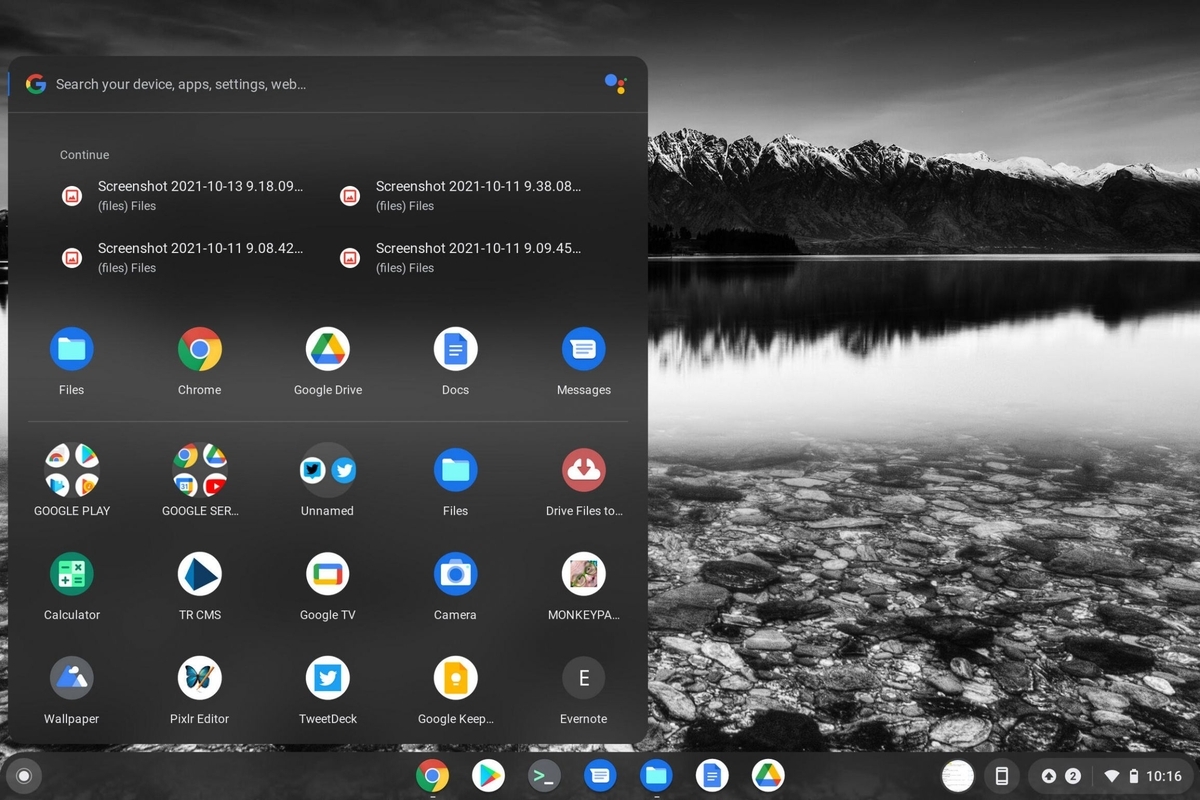Image resolution: width=1200 pixels, height=800 pixels.
Task: Expand the GOOGLE SER folder
Action: tap(199, 469)
